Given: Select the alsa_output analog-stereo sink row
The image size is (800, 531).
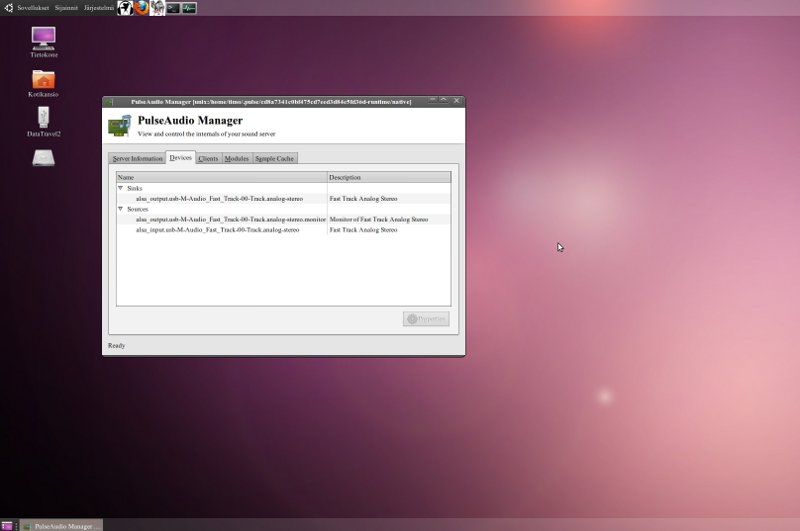Looking at the screenshot, I should tap(283, 198).
